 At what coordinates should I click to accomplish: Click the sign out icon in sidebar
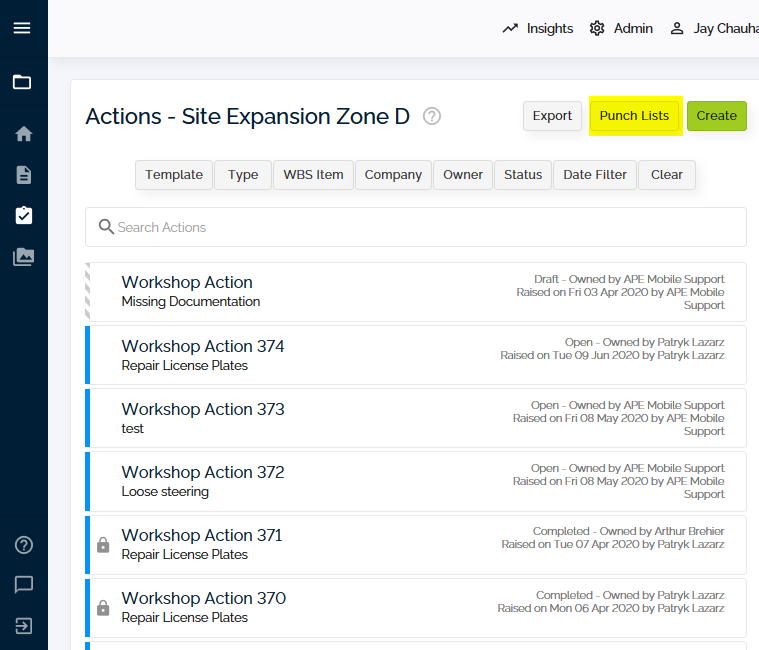click(x=24, y=626)
